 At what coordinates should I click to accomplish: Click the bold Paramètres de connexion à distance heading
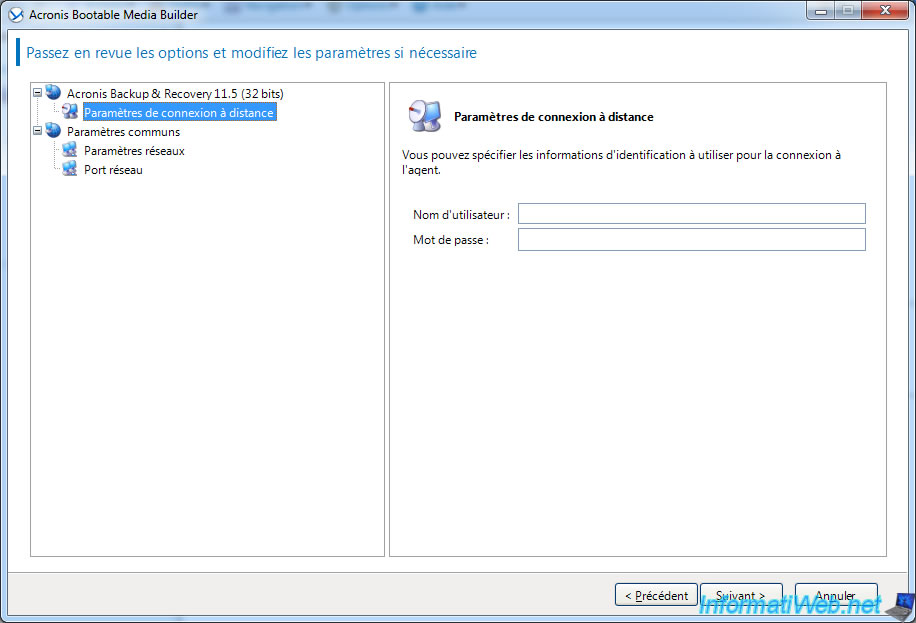tap(554, 117)
